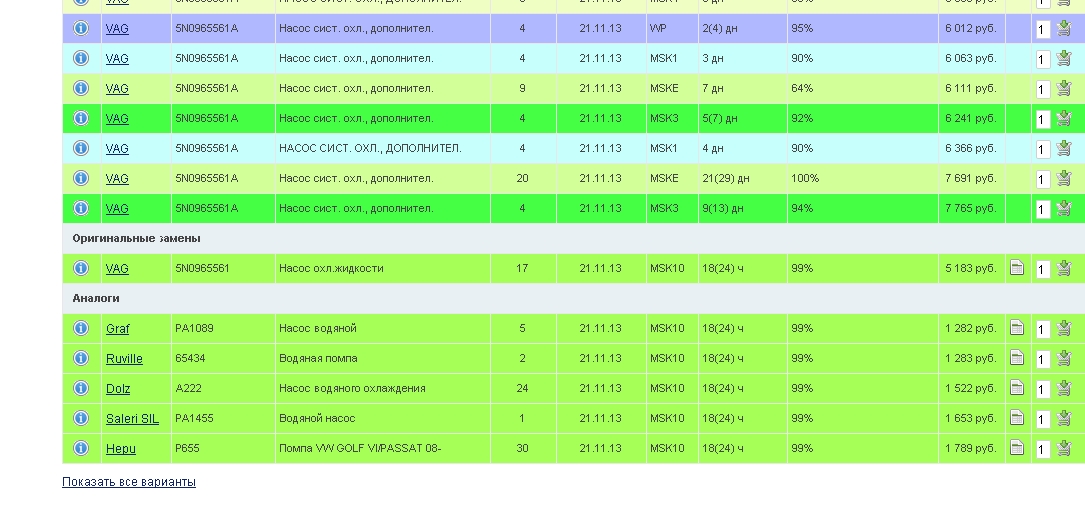Show info for the Dolz A222 row
The image size is (1085, 507).
click(81, 388)
